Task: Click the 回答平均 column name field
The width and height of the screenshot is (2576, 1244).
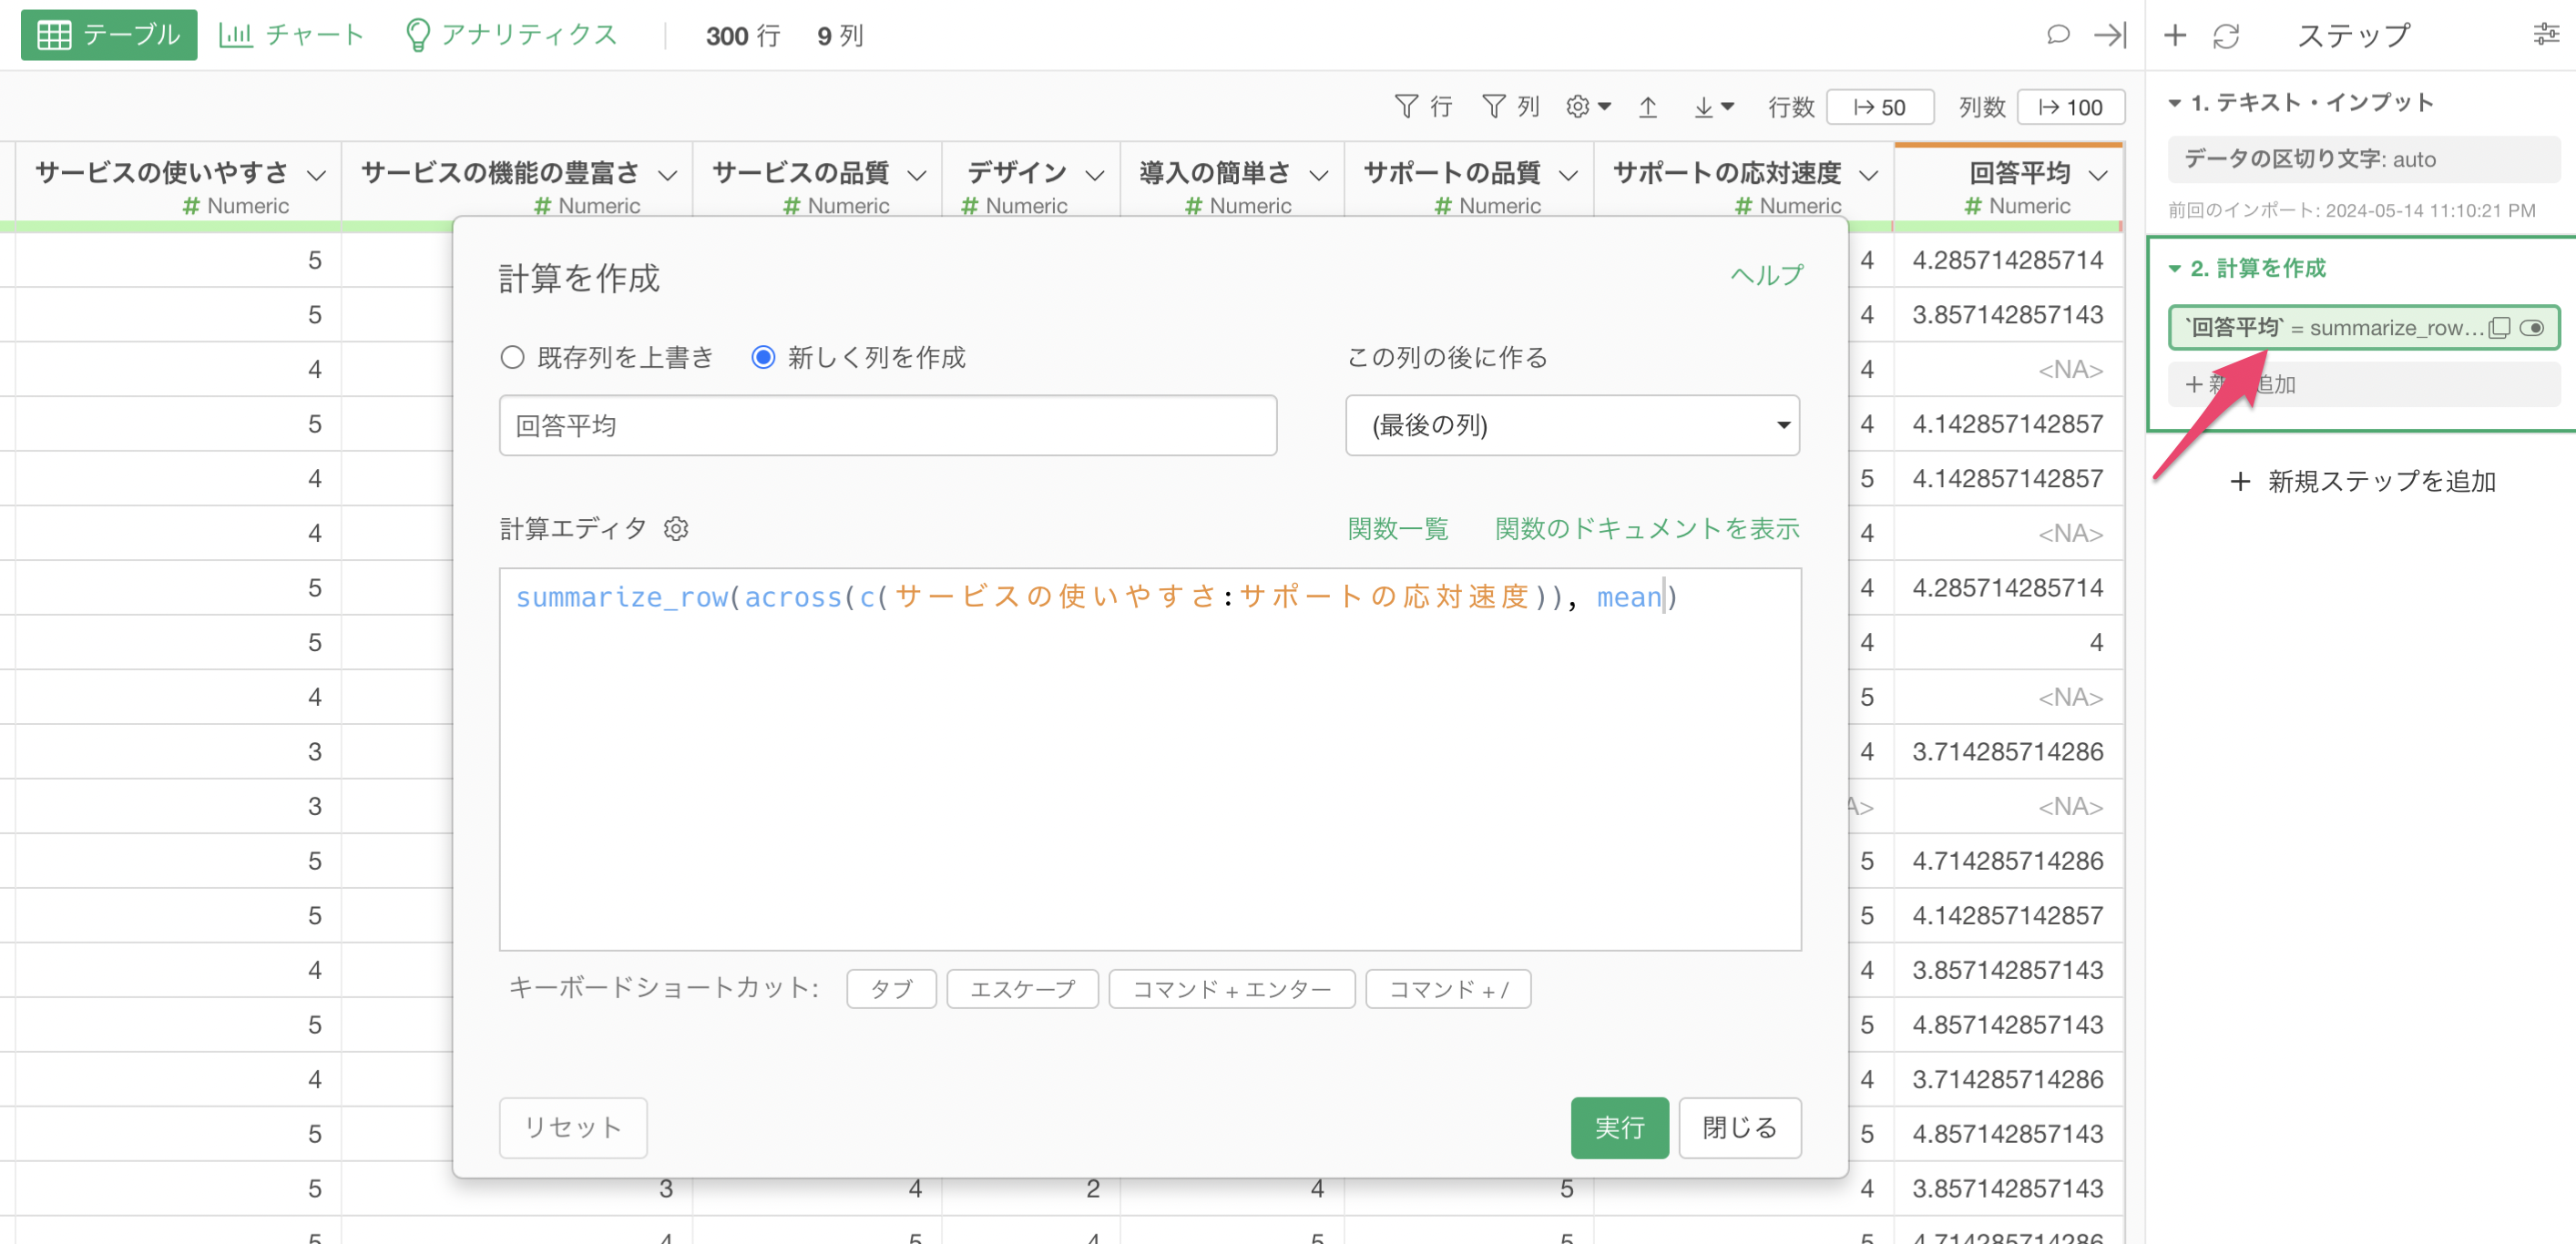Action: pyautogui.click(x=887, y=425)
